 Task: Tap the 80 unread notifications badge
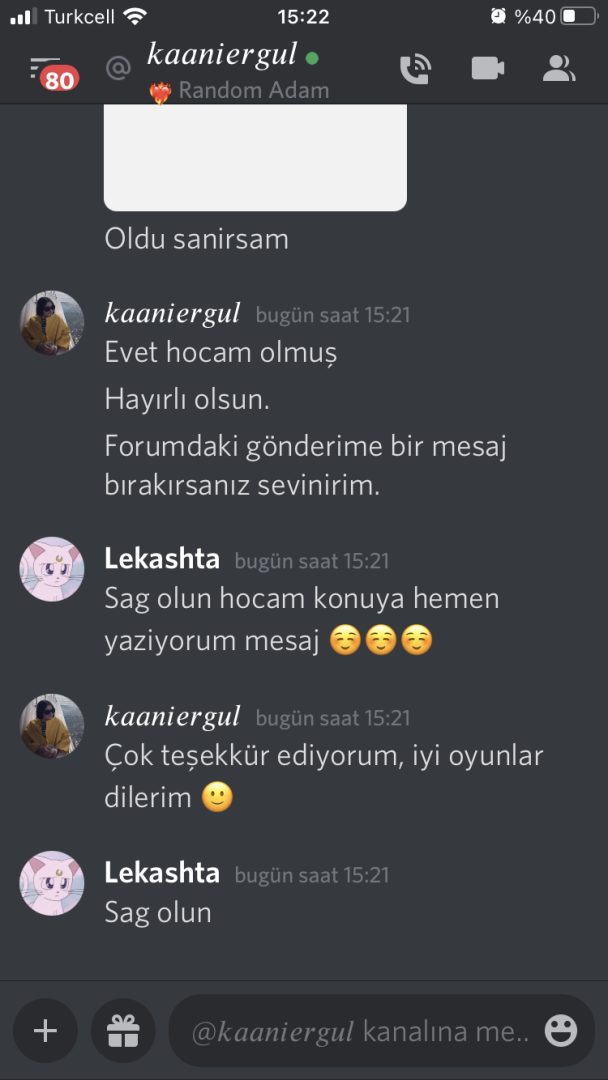(60, 81)
